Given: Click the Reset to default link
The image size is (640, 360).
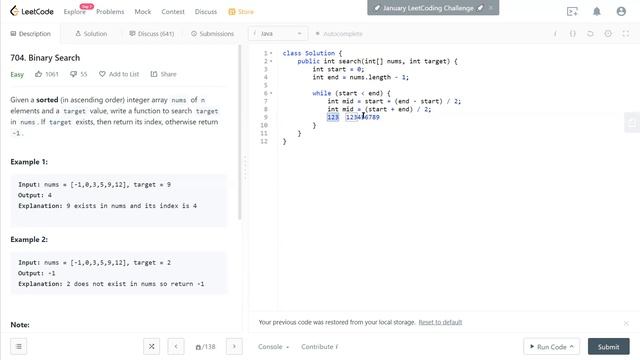Looking at the screenshot, I should [x=440, y=322].
